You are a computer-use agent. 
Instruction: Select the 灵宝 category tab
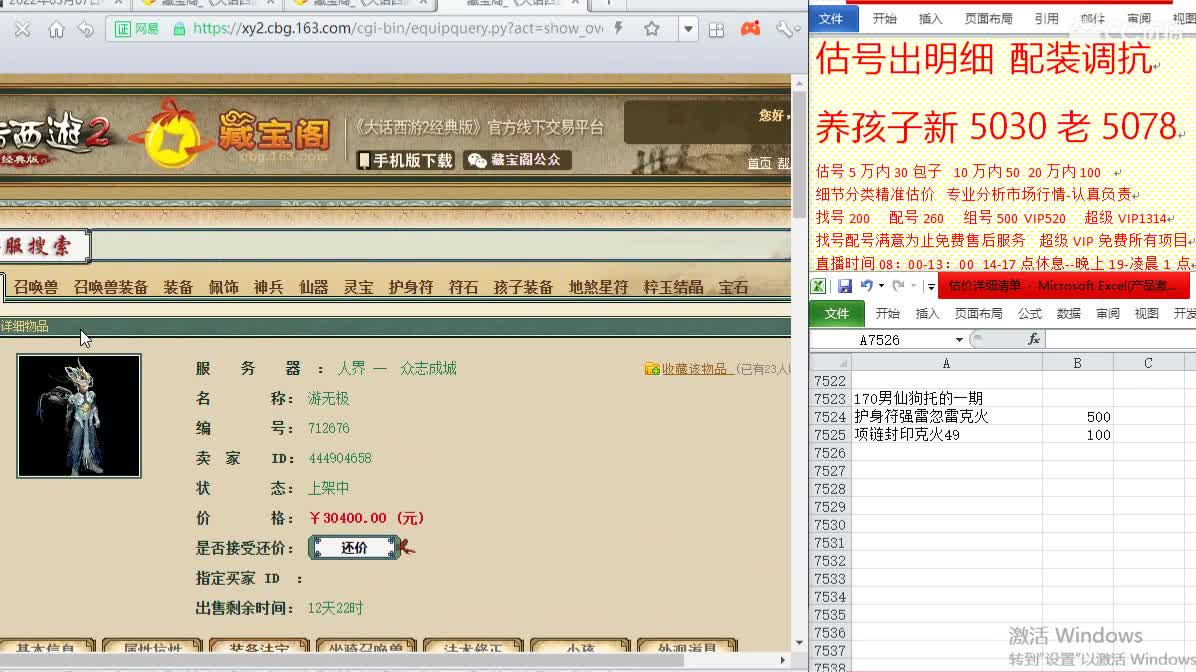pyautogui.click(x=358, y=288)
